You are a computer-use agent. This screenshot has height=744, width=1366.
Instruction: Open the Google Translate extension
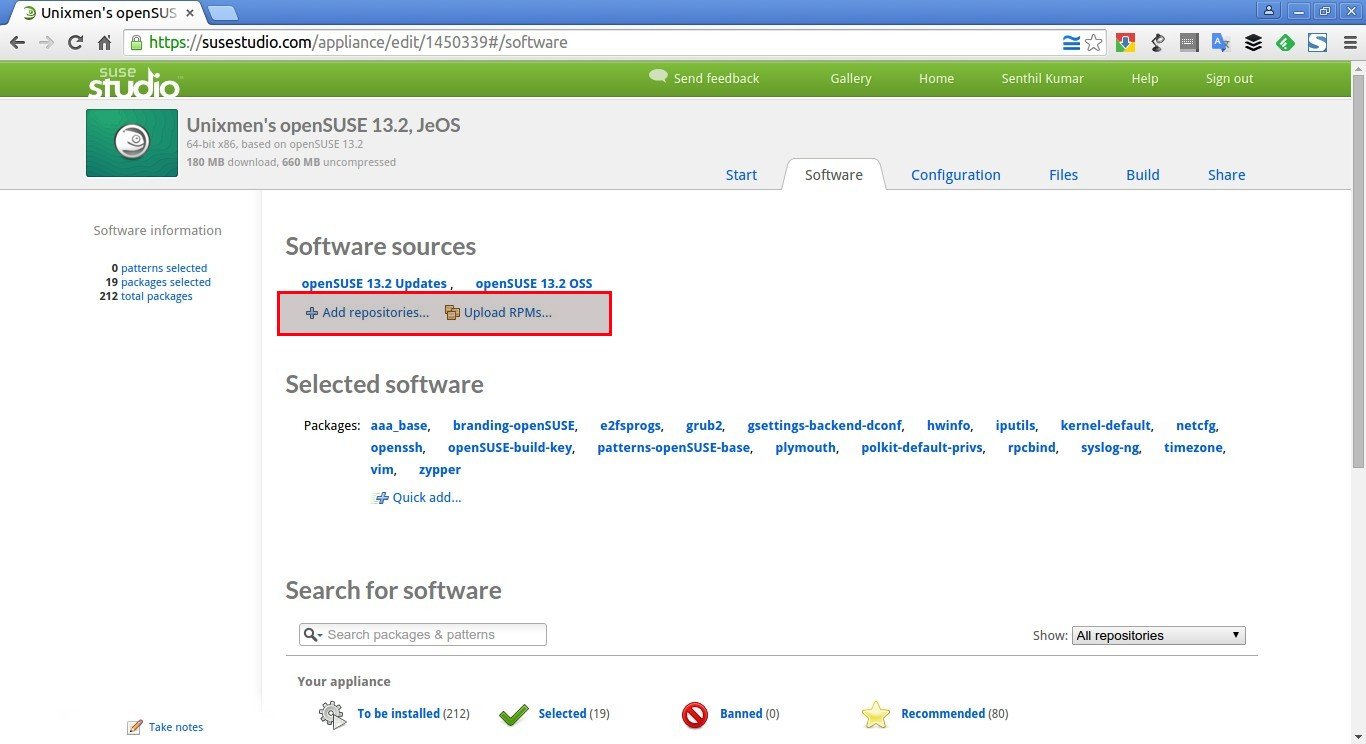[1221, 43]
